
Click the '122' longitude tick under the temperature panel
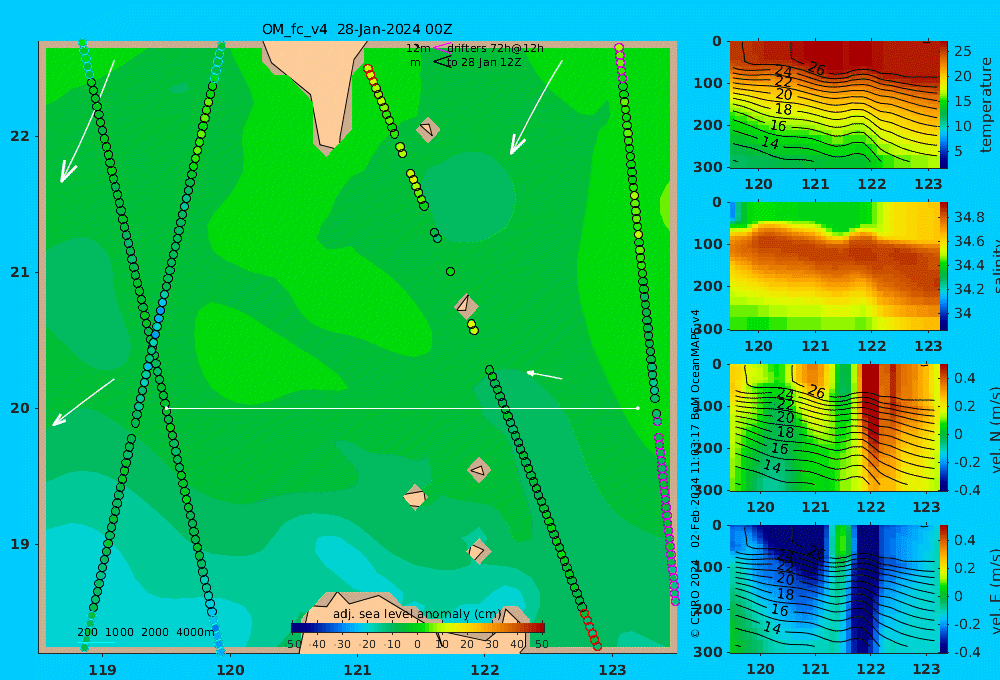(x=872, y=184)
